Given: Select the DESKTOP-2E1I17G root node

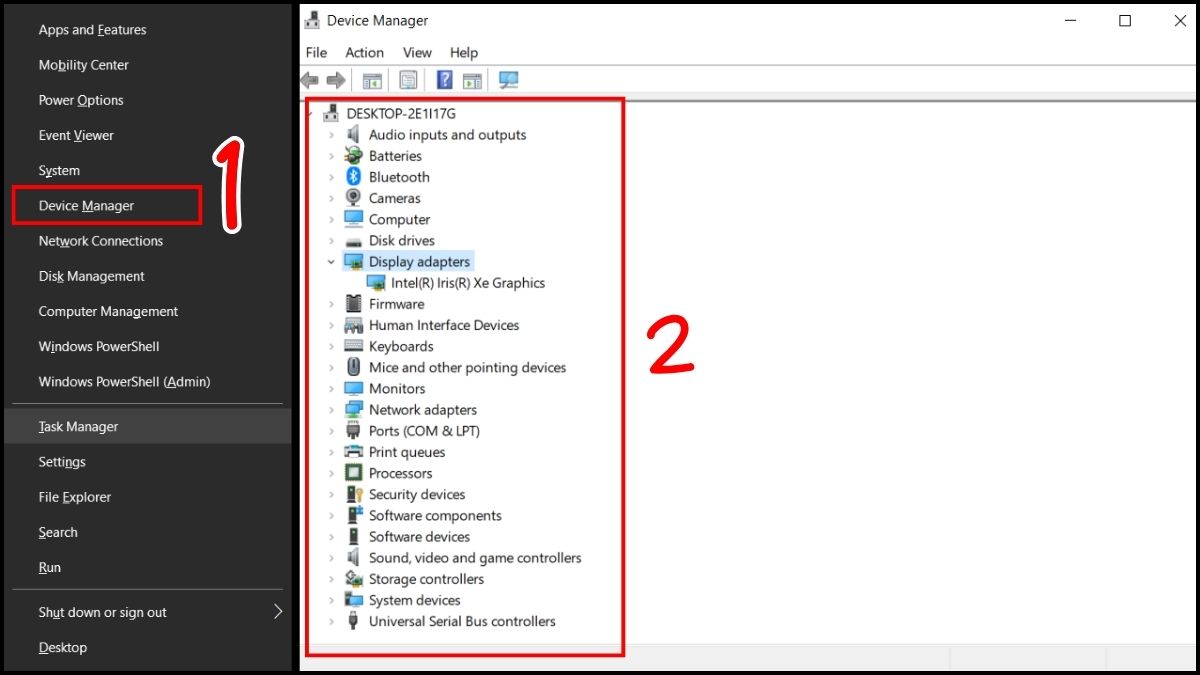Looking at the screenshot, I should coord(404,113).
